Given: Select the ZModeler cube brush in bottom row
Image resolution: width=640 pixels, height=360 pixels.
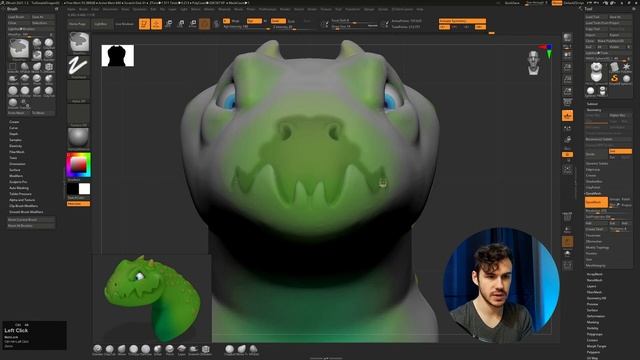Looking at the screenshot, I should pyautogui.click(x=206, y=349).
